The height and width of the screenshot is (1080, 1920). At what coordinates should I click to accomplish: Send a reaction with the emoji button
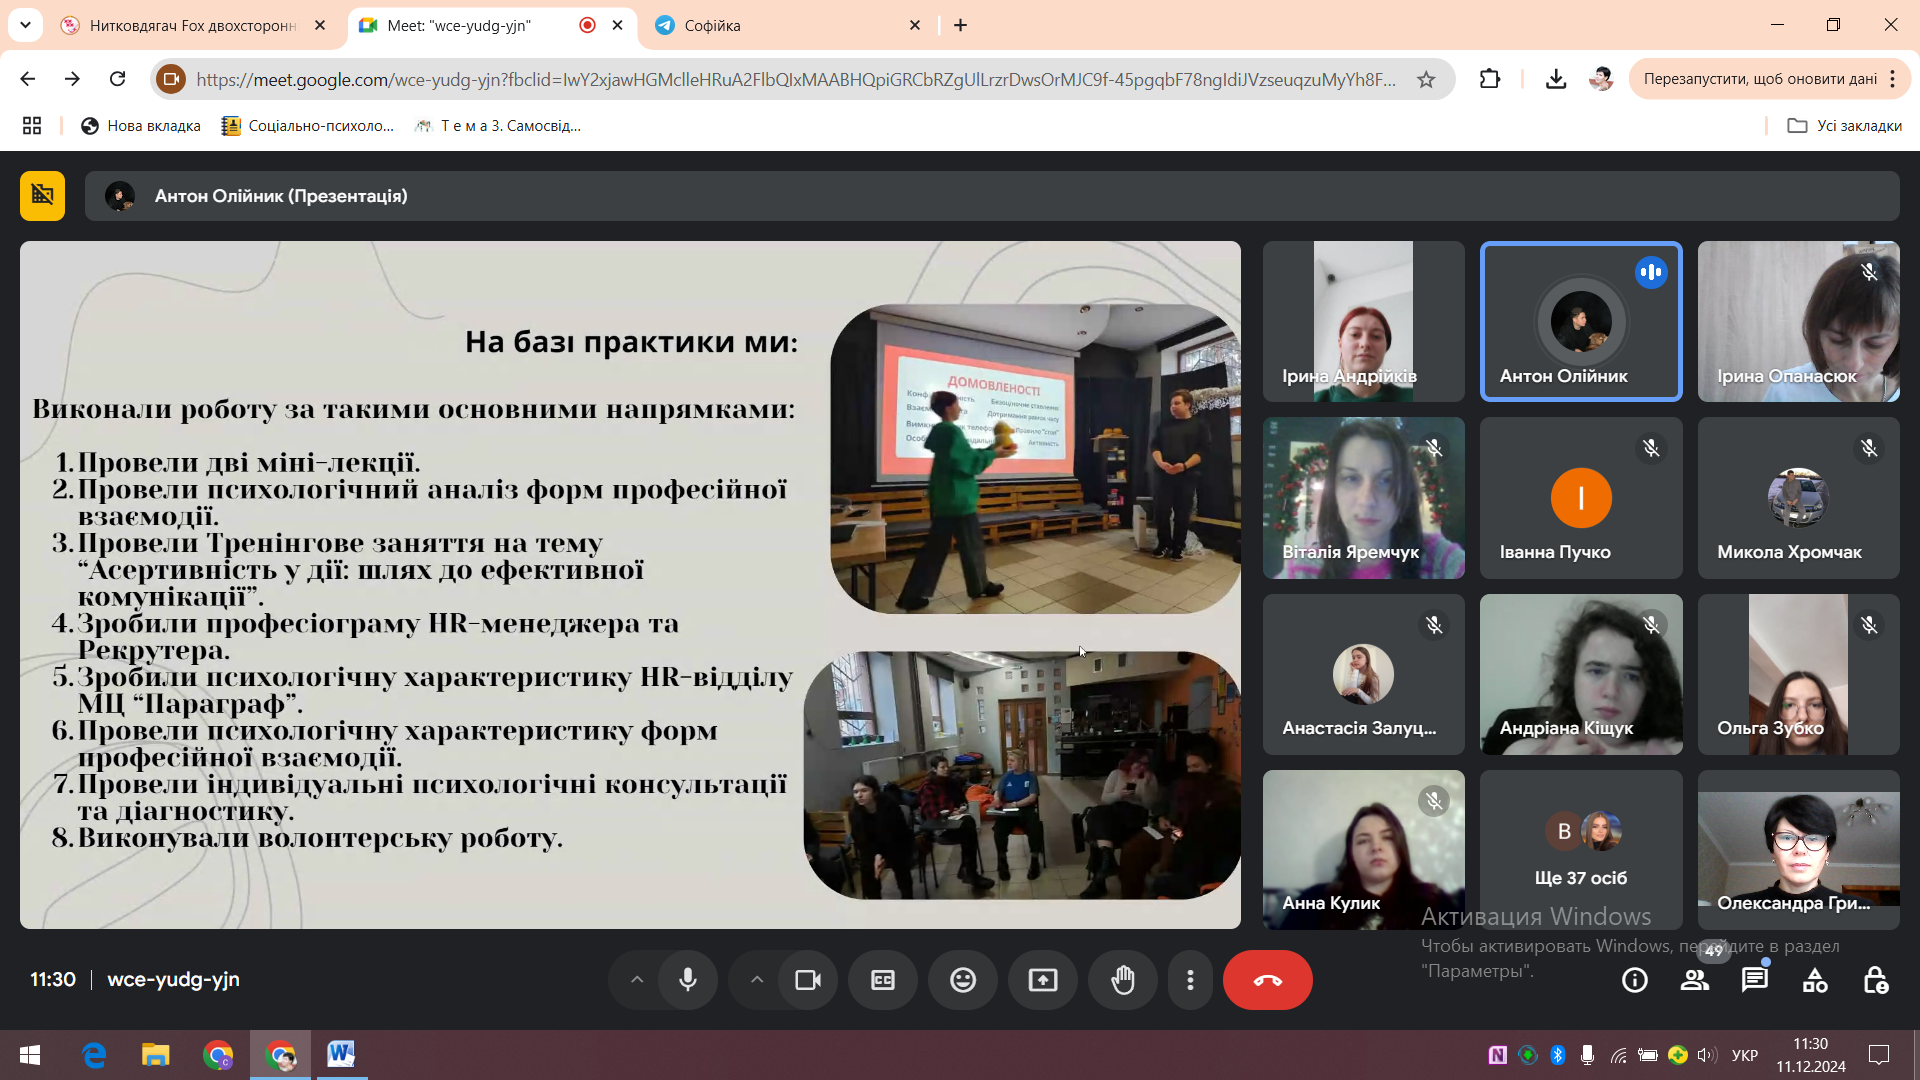962,980
